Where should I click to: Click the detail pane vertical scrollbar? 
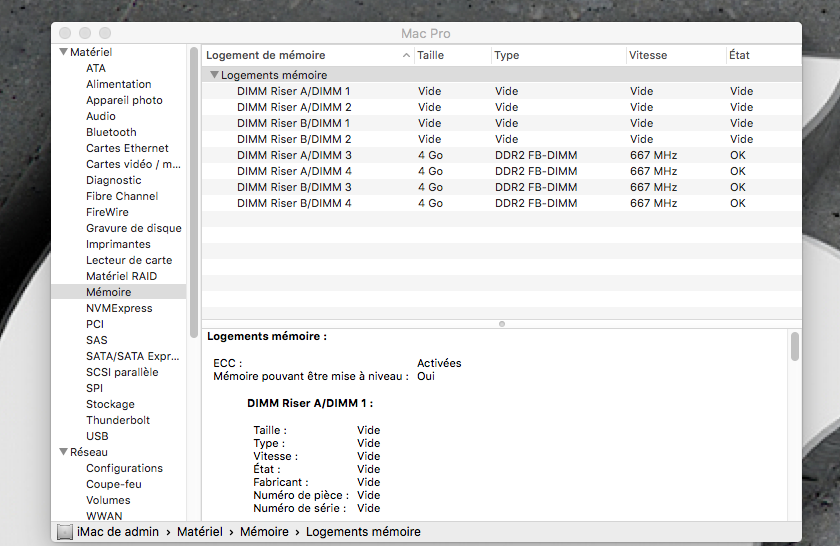tap(795, 346)
